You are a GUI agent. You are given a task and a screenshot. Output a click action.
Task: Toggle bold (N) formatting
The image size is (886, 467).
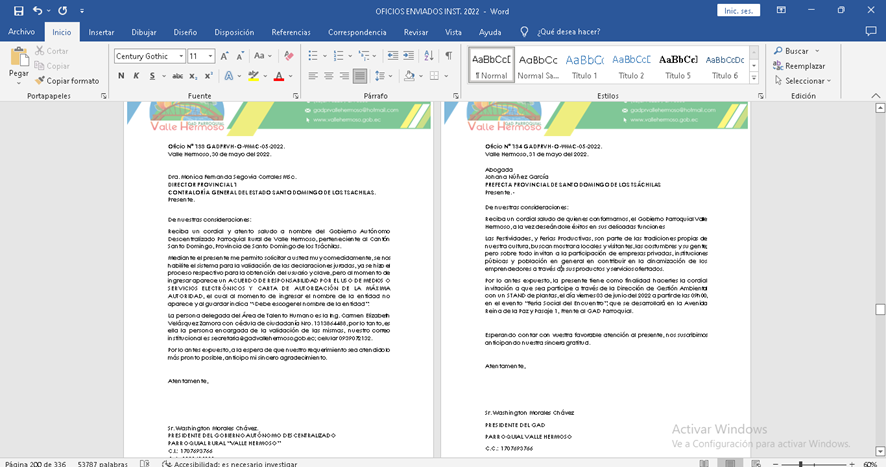click(121, 76)
